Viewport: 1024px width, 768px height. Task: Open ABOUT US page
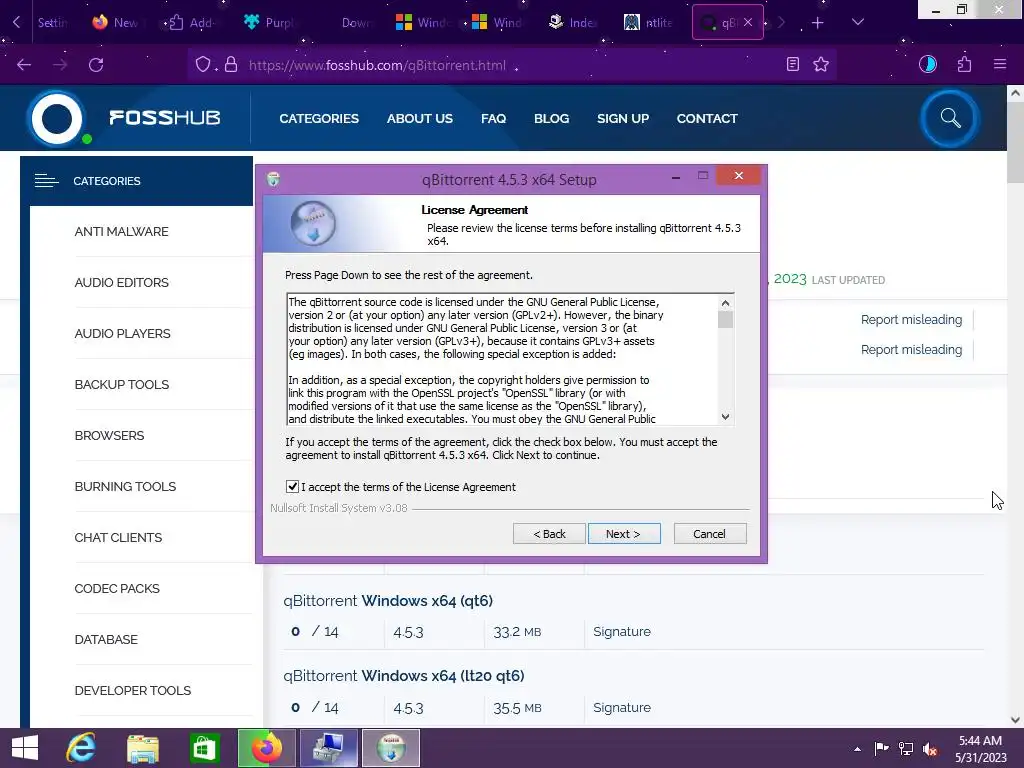pyautogui.click(x=419, y=118)
